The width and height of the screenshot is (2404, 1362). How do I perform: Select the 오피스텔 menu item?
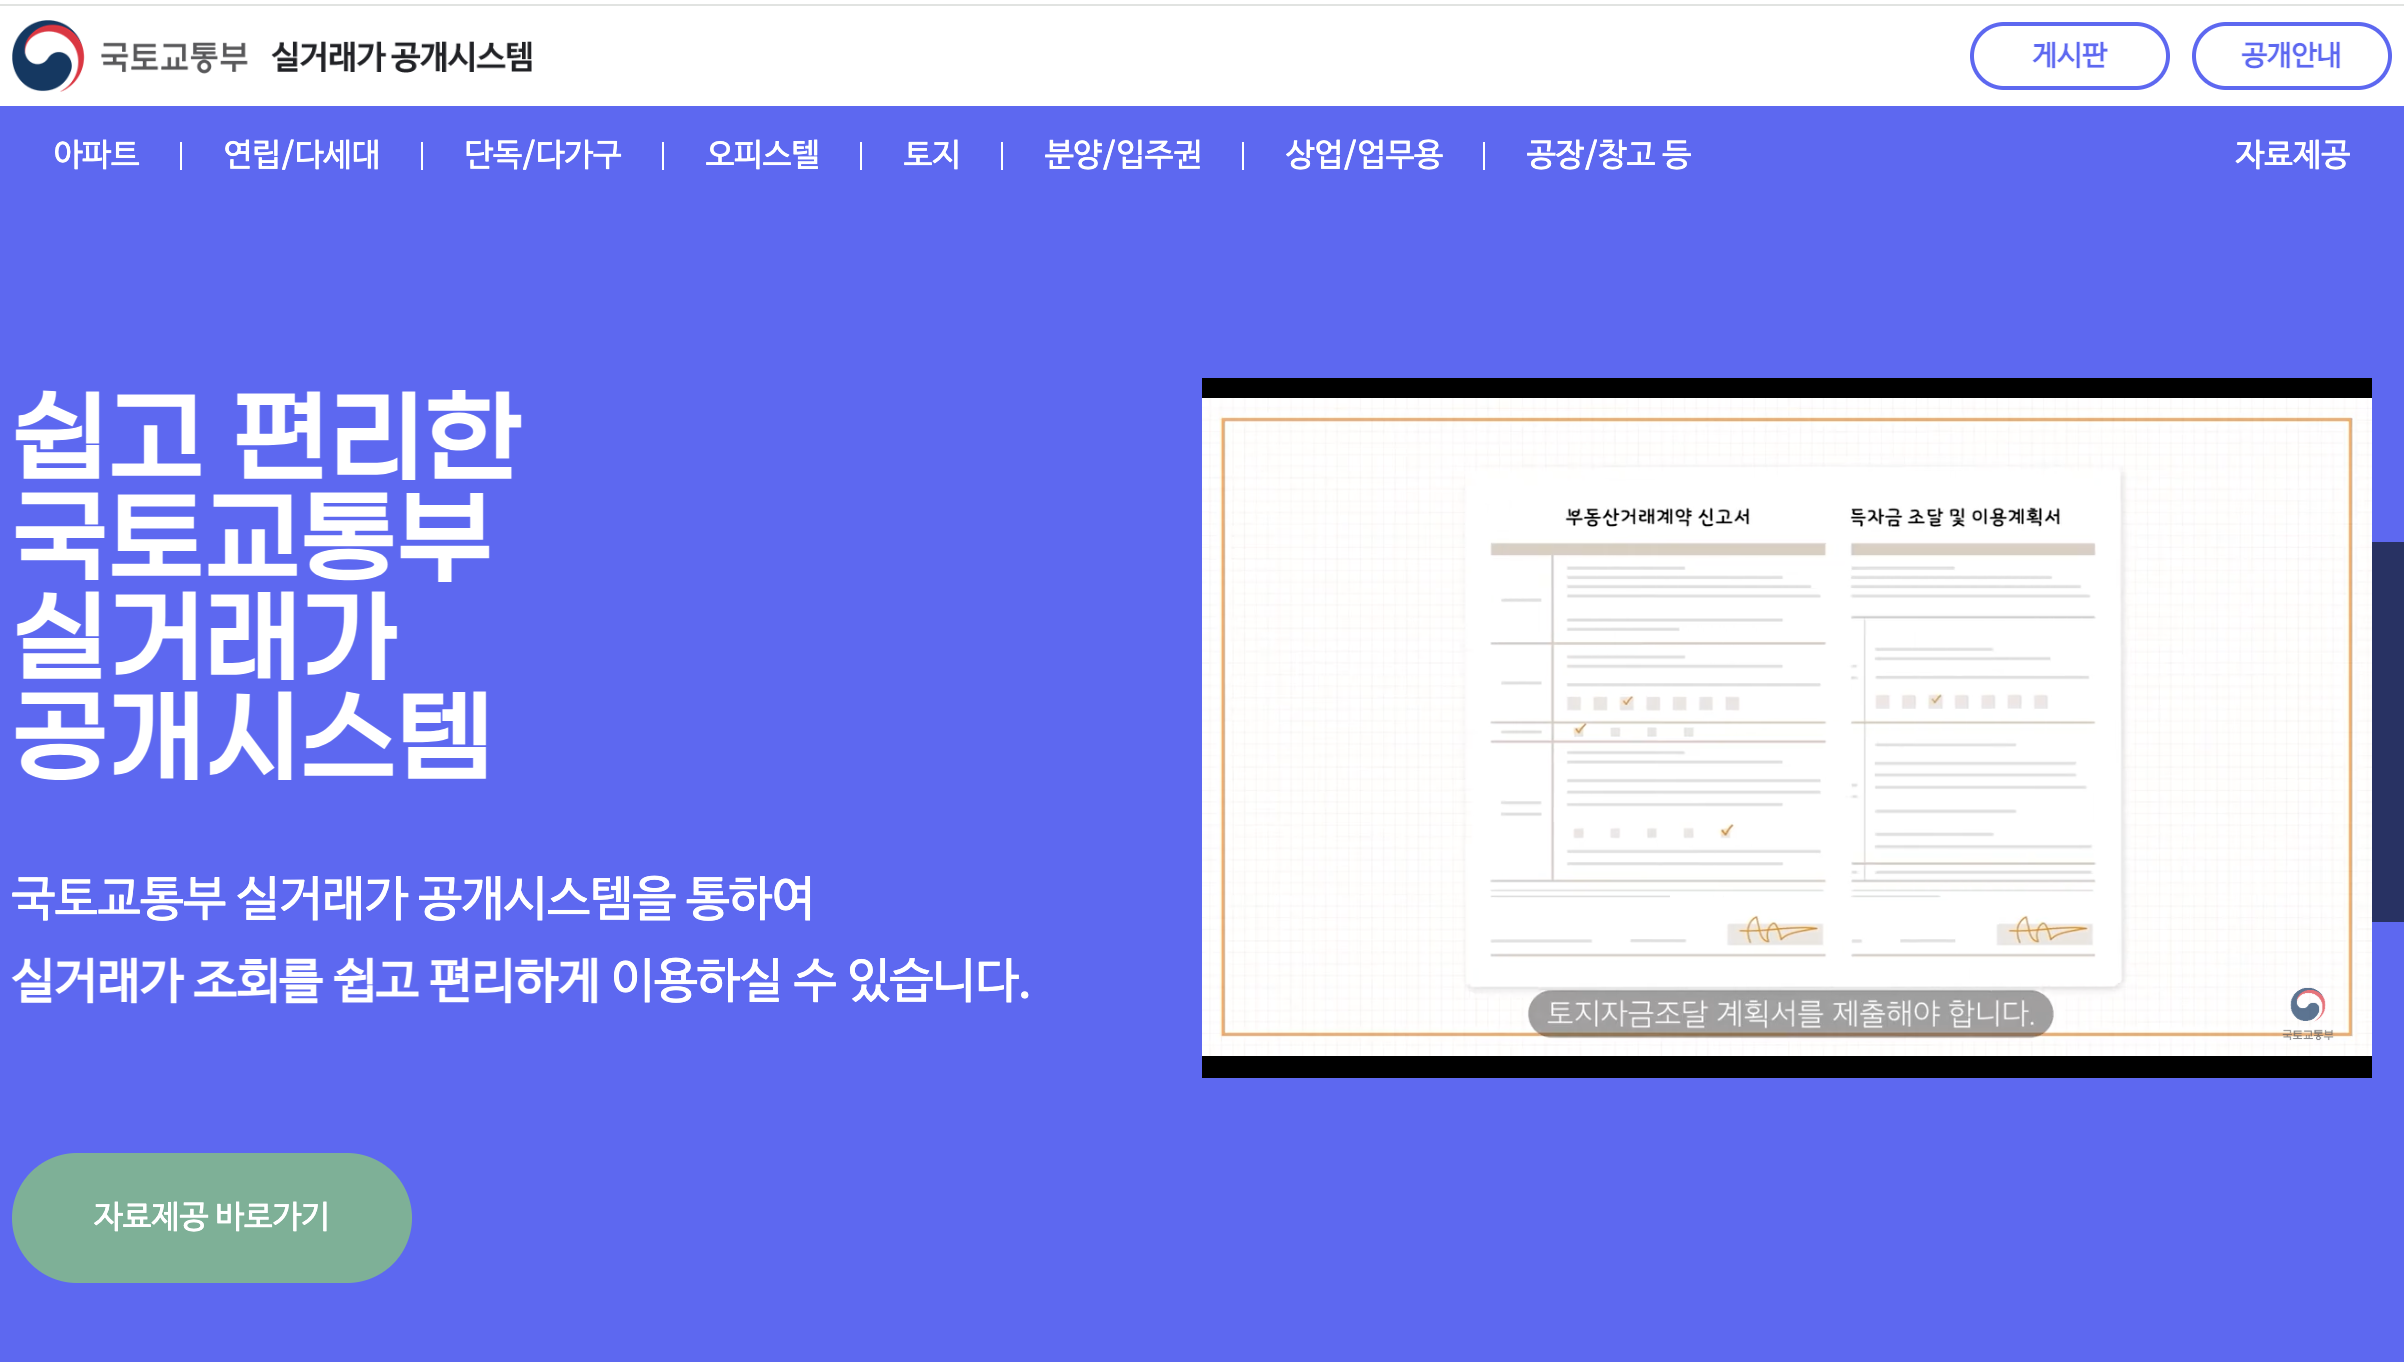pos(762,154)
